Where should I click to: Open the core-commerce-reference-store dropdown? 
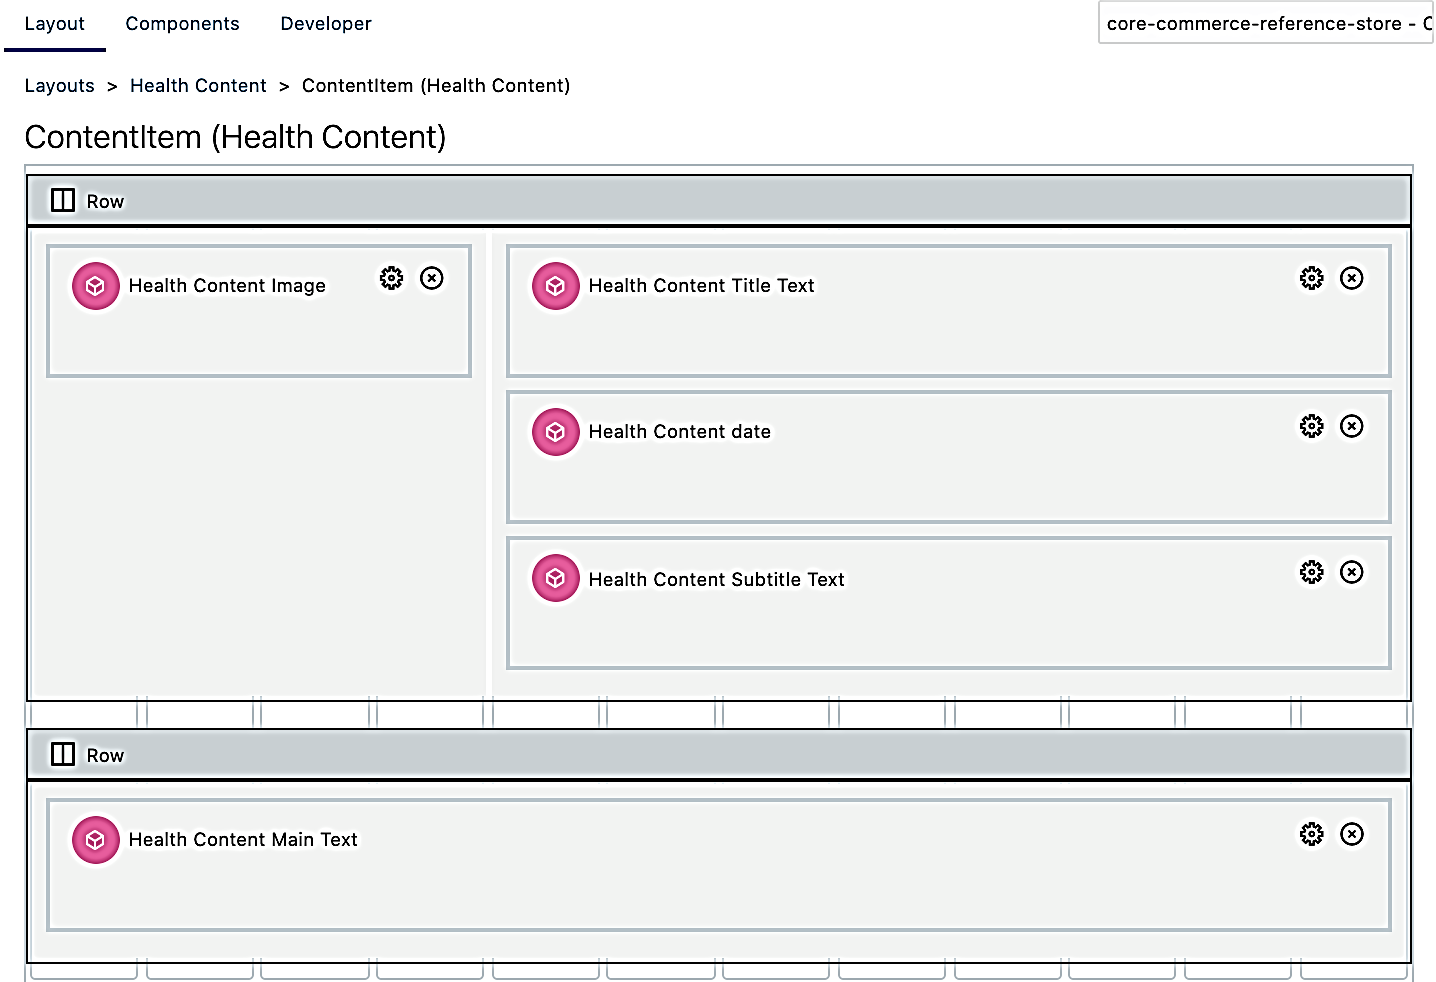[1265, 24]
